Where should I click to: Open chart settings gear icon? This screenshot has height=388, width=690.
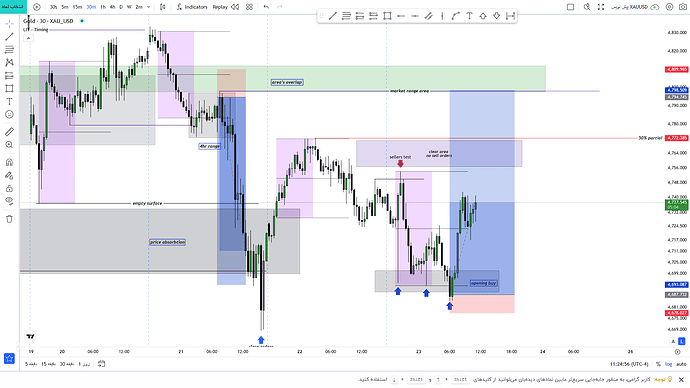(x=669, y=7)
